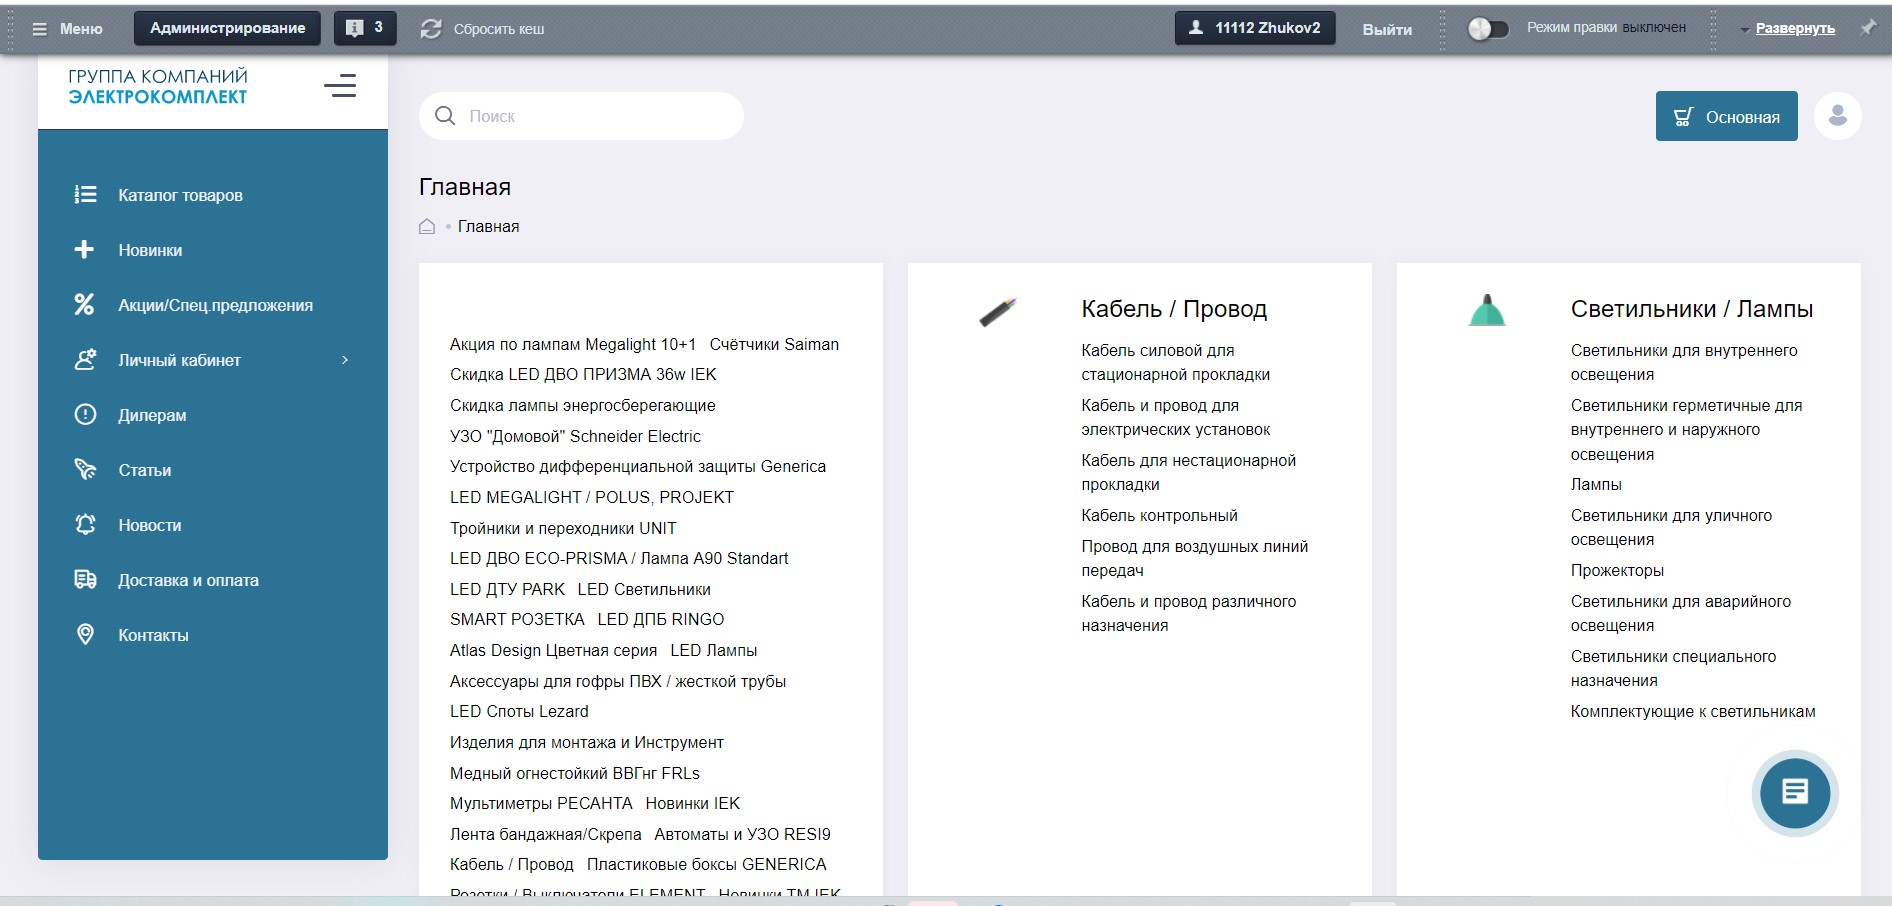Open the Меню item in the top bar

point(67,29)
